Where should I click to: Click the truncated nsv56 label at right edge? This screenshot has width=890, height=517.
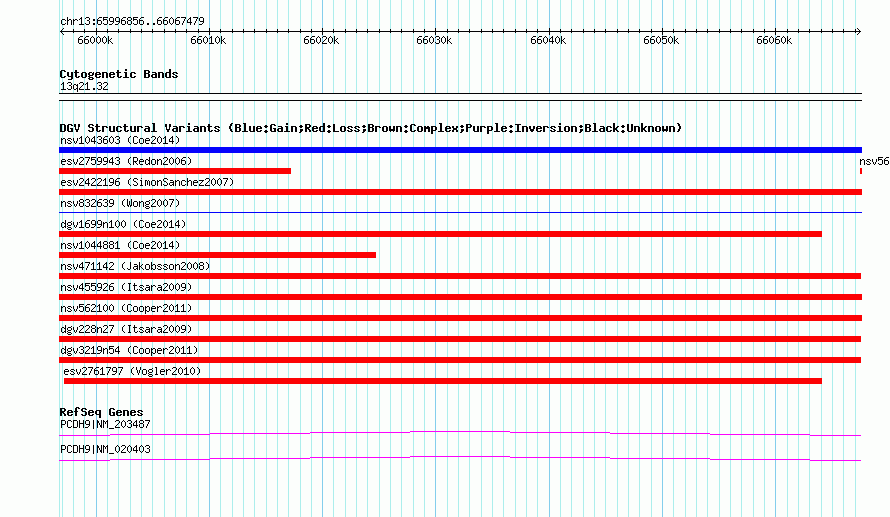[x=874, y=161]
